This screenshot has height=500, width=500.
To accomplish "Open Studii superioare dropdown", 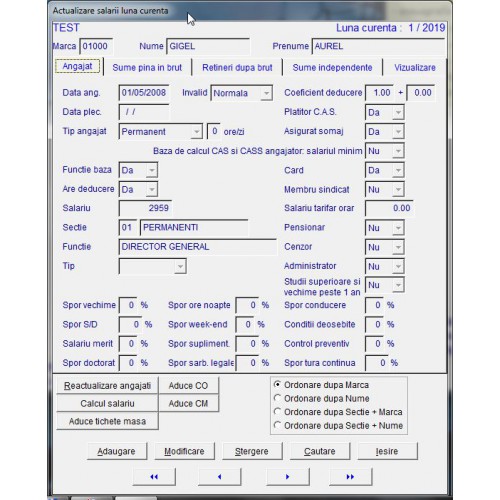I will pos(398,285).
